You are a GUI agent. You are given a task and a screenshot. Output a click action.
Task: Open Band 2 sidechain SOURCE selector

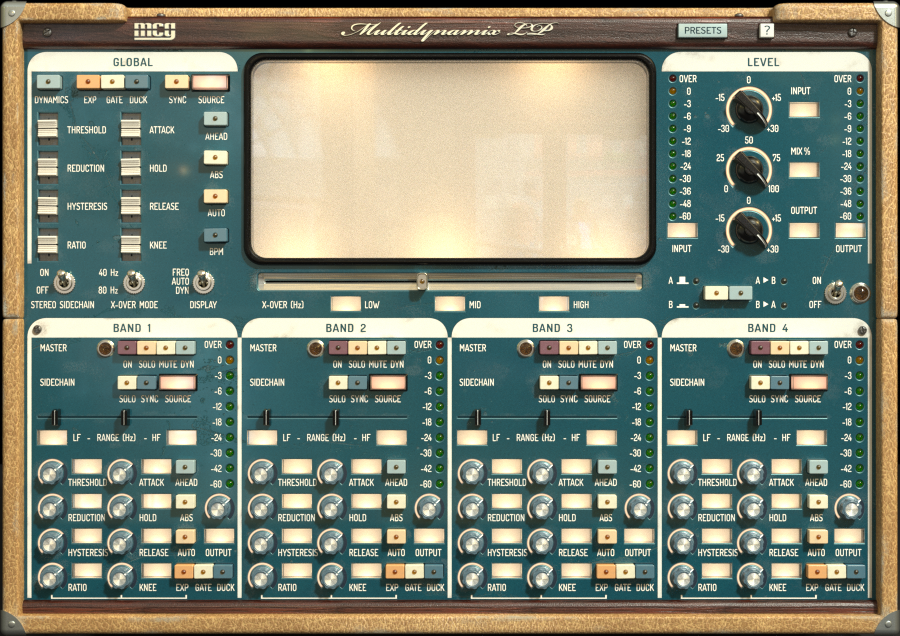point(387,382)
